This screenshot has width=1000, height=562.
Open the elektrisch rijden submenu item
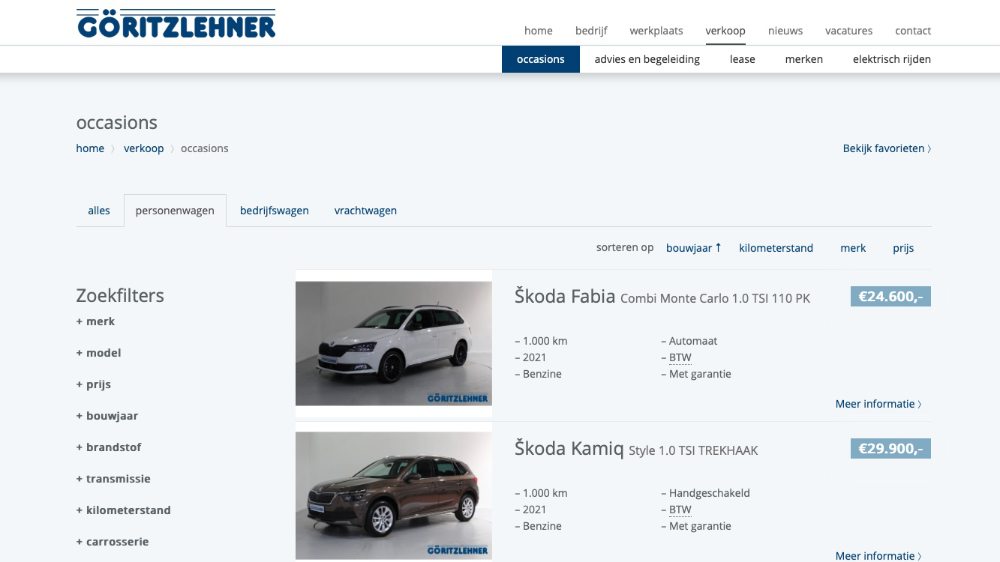pyautogui.click(x=891, y=59)
